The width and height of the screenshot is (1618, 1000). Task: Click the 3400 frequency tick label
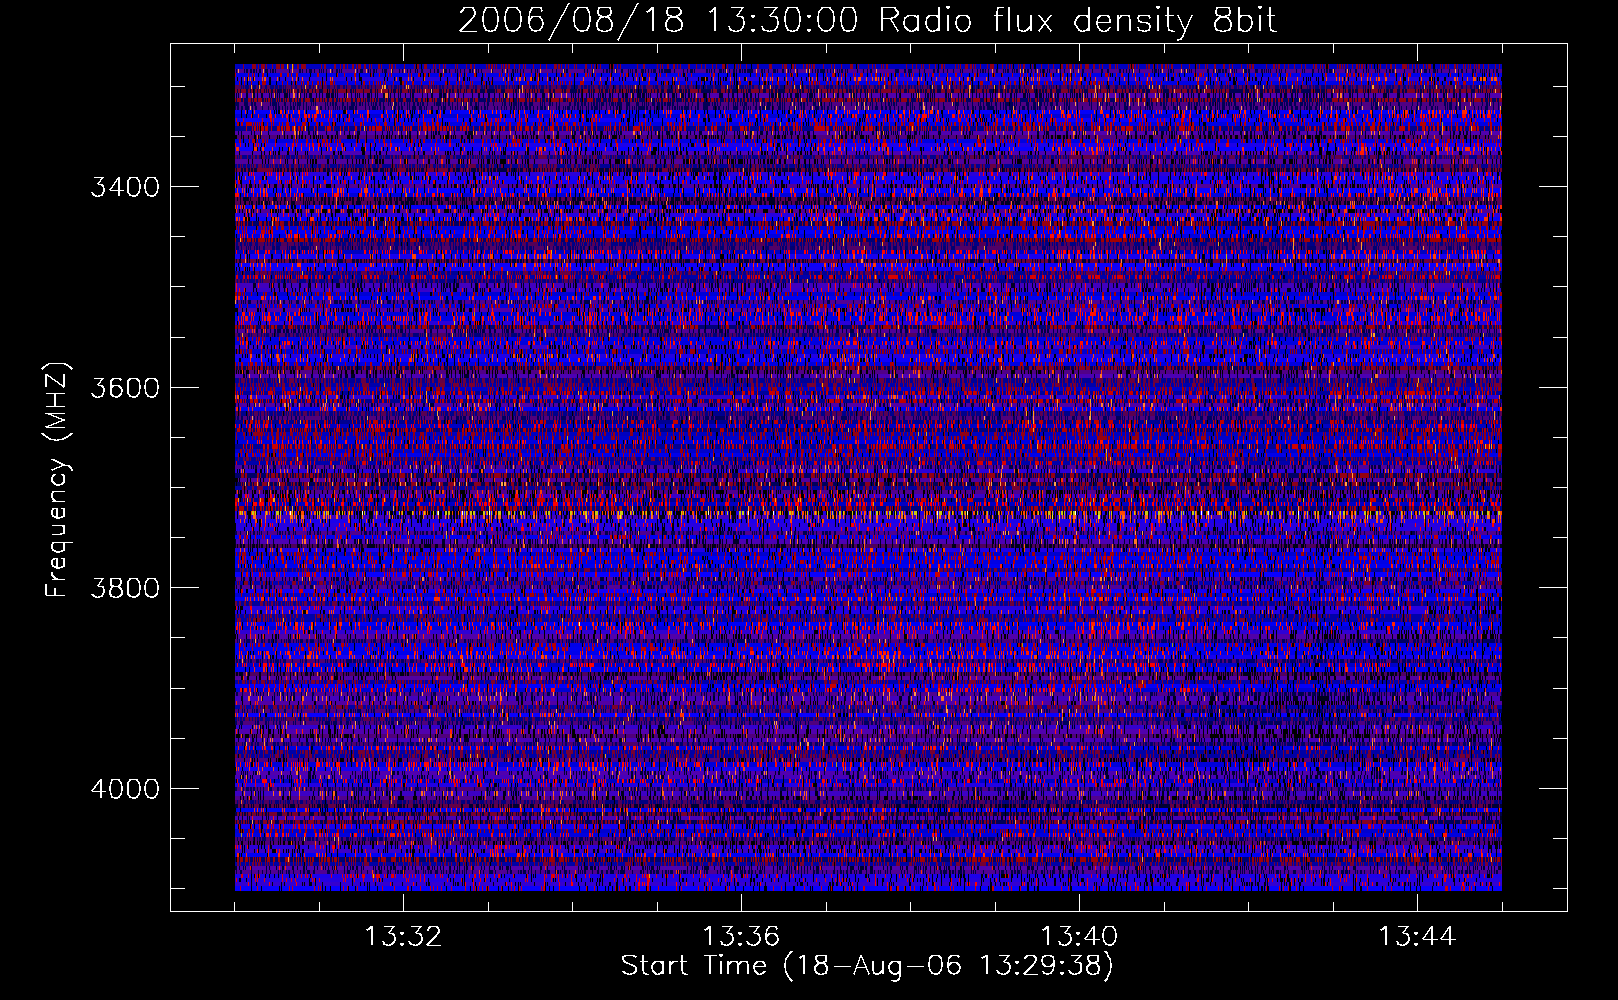[x=125, y=187]
